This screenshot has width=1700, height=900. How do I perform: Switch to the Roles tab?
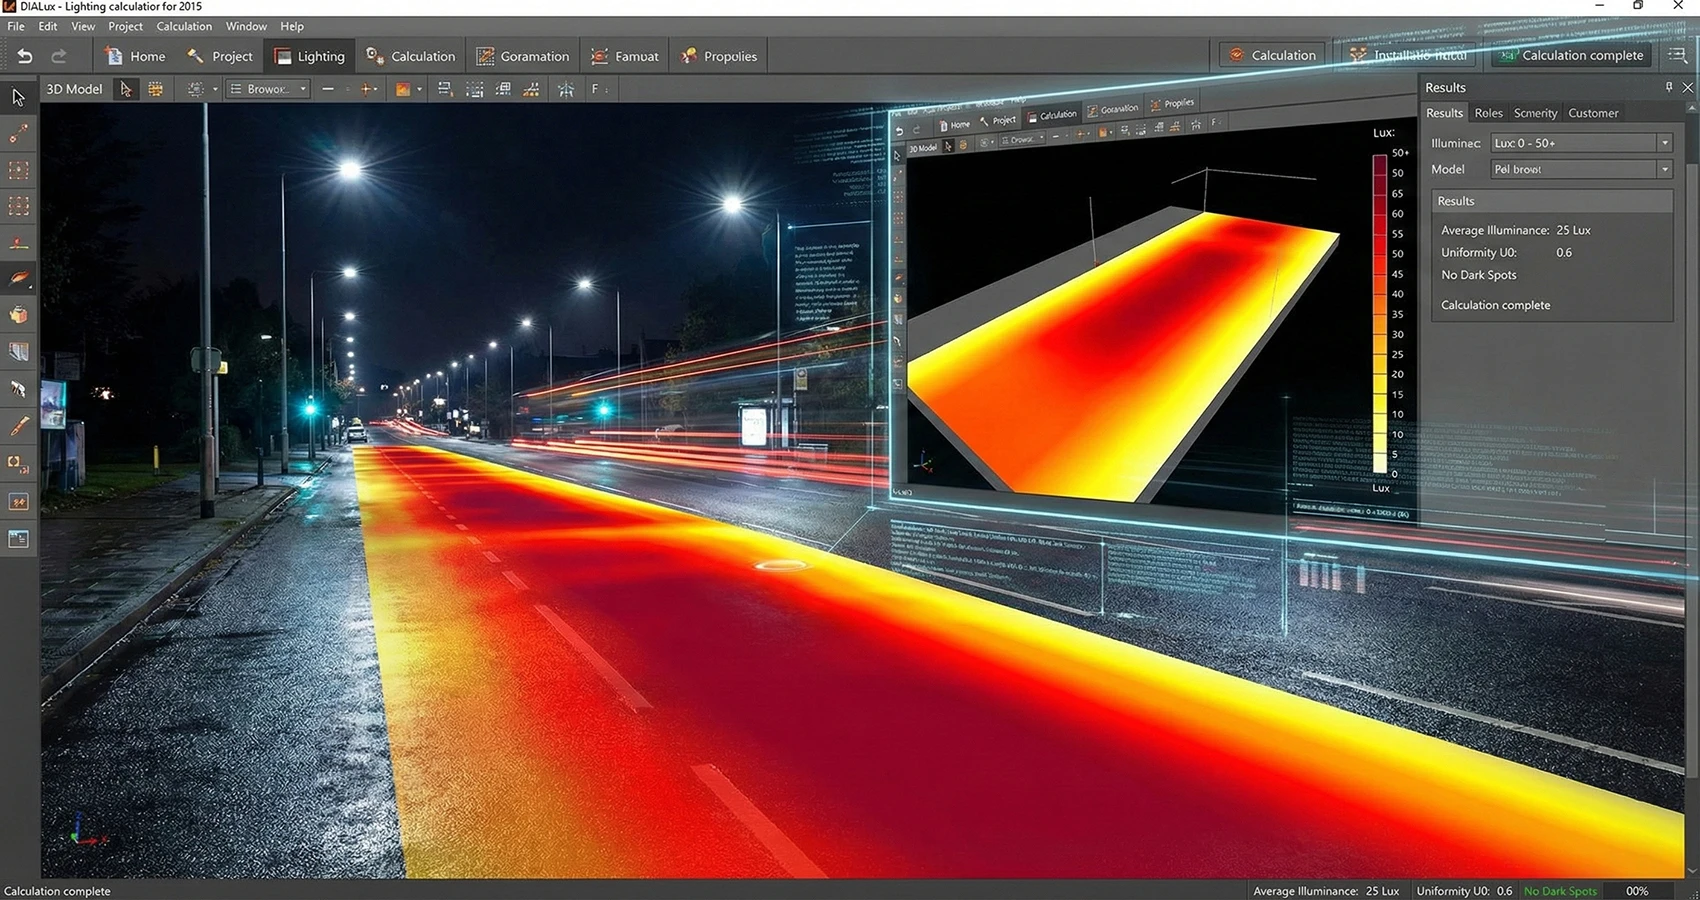[1488, 113]
